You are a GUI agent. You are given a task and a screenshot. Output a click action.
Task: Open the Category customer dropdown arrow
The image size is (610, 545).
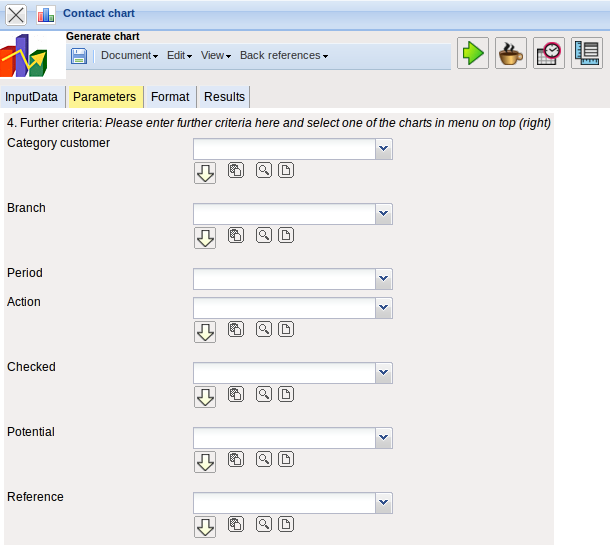point(384,149)
